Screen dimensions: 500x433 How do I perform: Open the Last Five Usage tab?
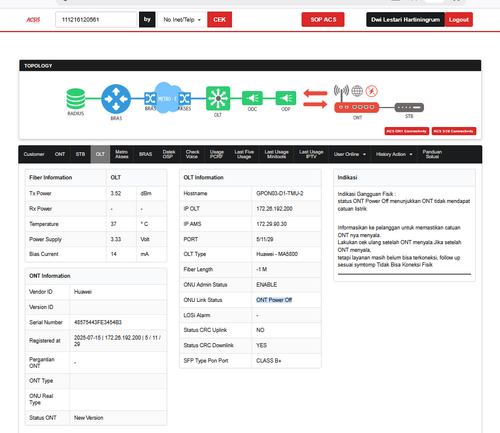click(244, 154)
